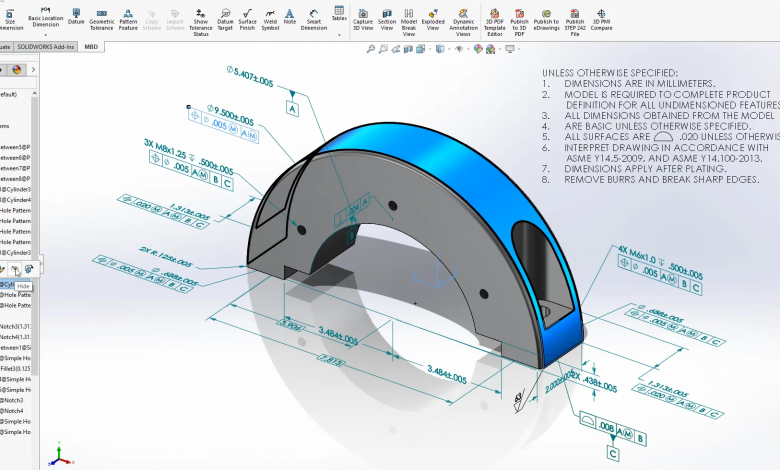
Task: Select datum A label box on model
Action: pyautogui.click(x=292, y=109)
